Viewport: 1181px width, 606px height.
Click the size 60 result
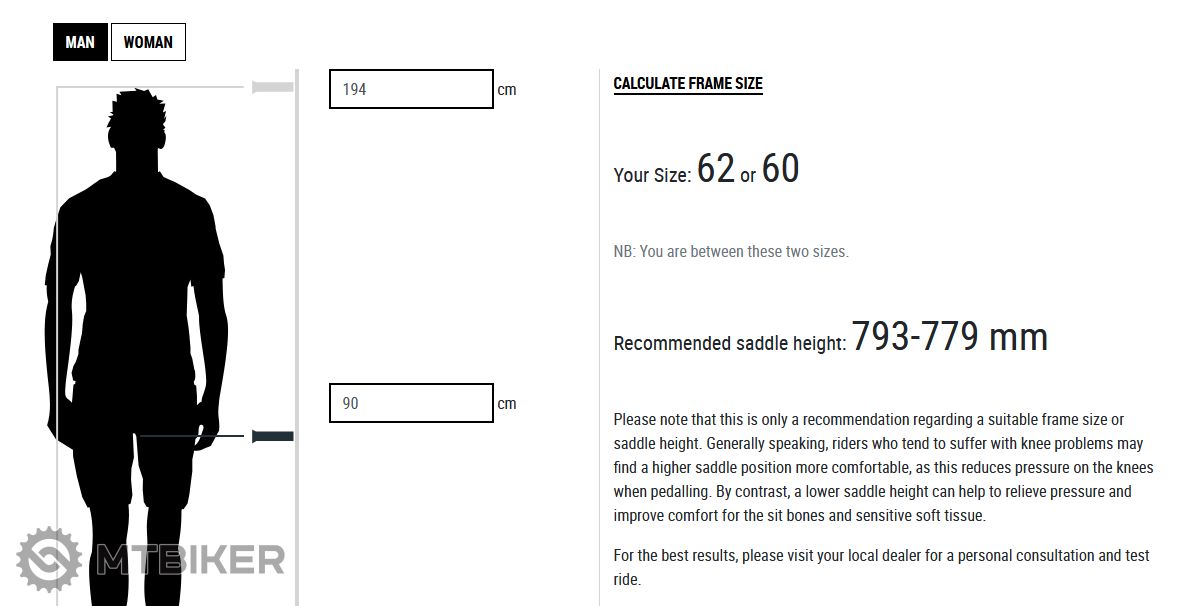point(780,169)
